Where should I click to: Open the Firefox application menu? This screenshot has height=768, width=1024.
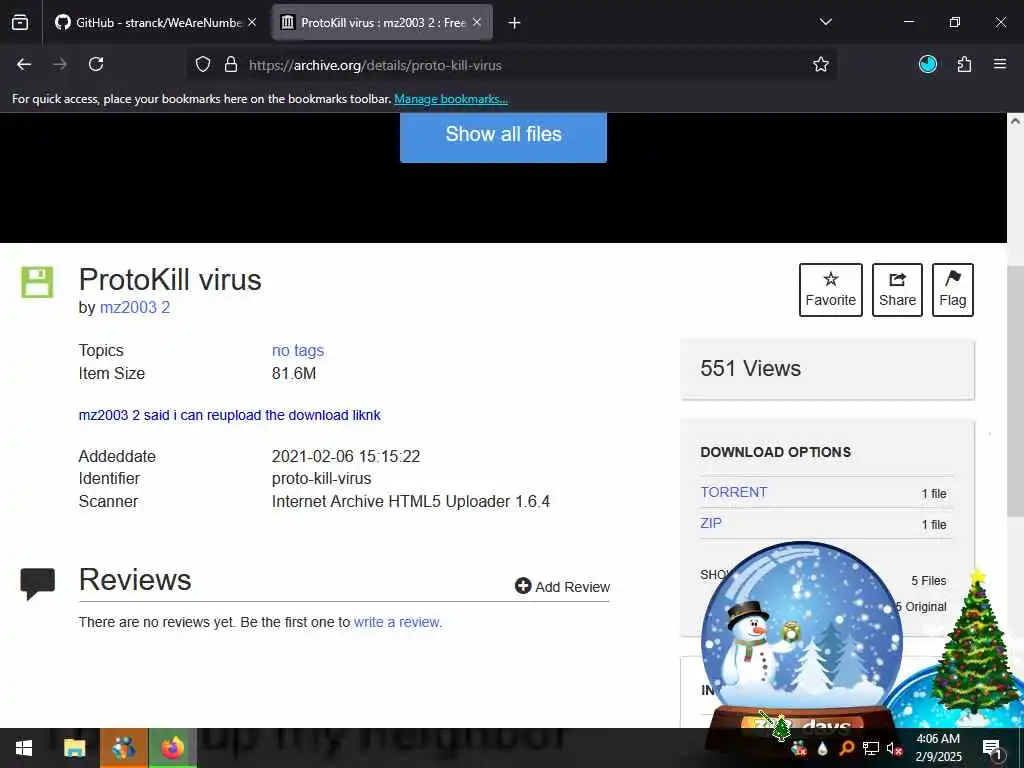1000,64
